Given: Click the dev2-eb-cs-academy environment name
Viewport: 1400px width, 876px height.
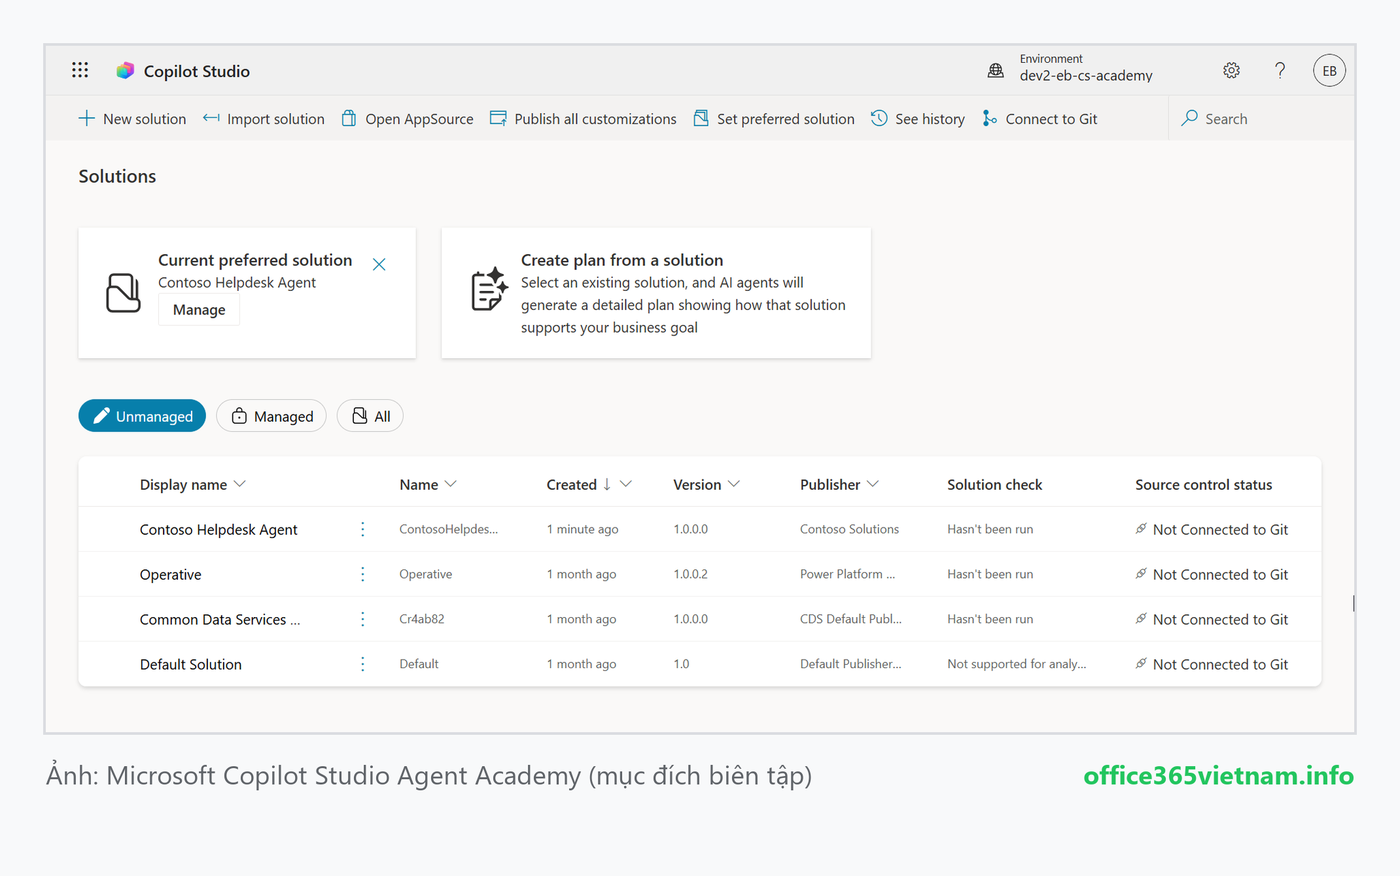Looking at the screenshot, I should tap(1086, 76).
